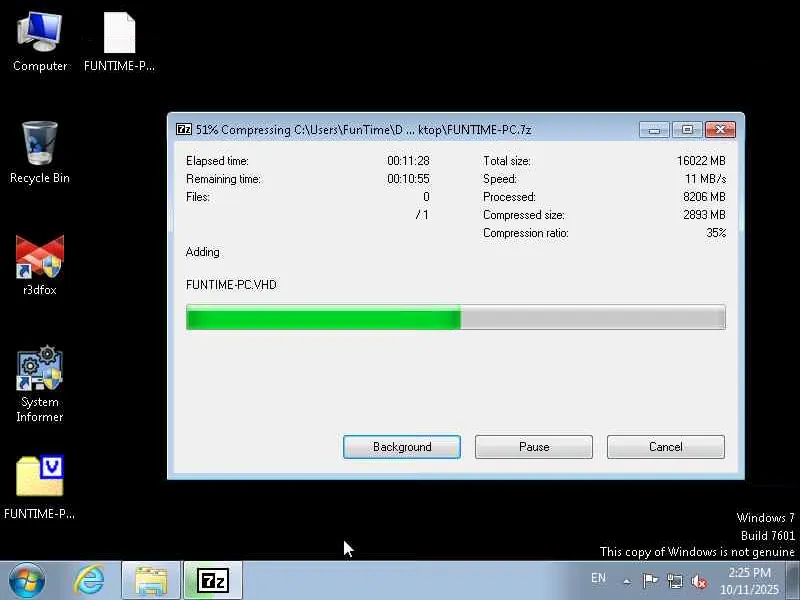Open the Computer desktop icon

[x=39, y=42]
